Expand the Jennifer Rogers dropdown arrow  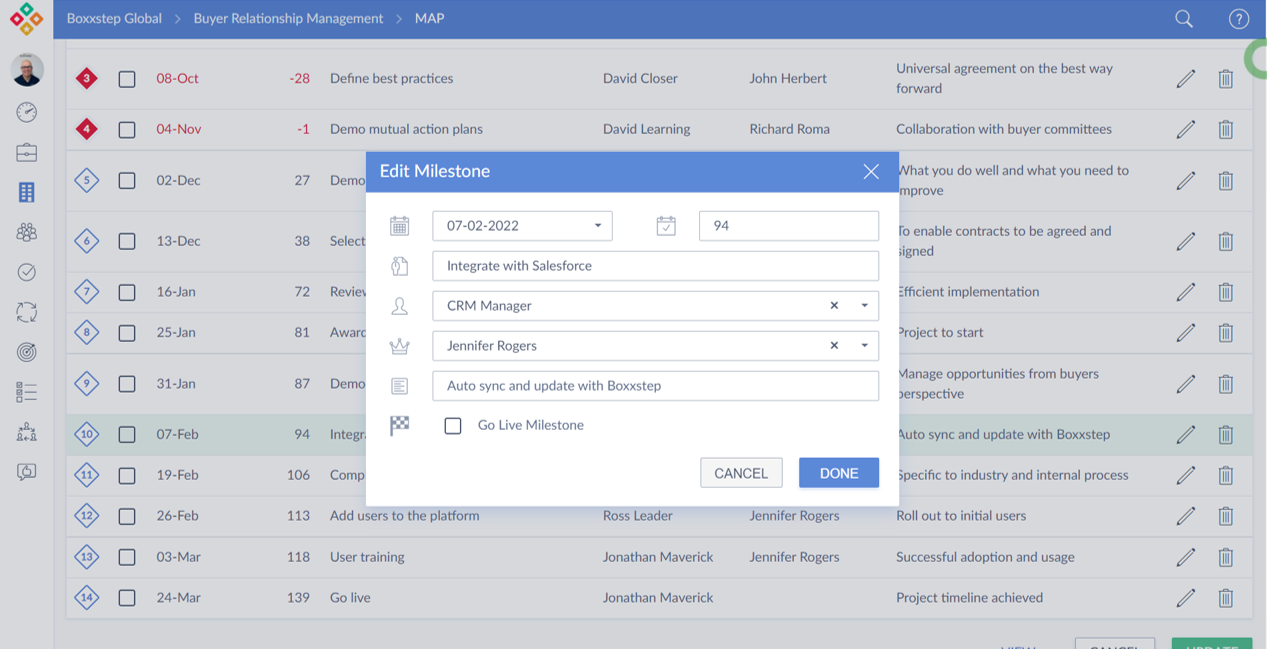coord(864,346)
